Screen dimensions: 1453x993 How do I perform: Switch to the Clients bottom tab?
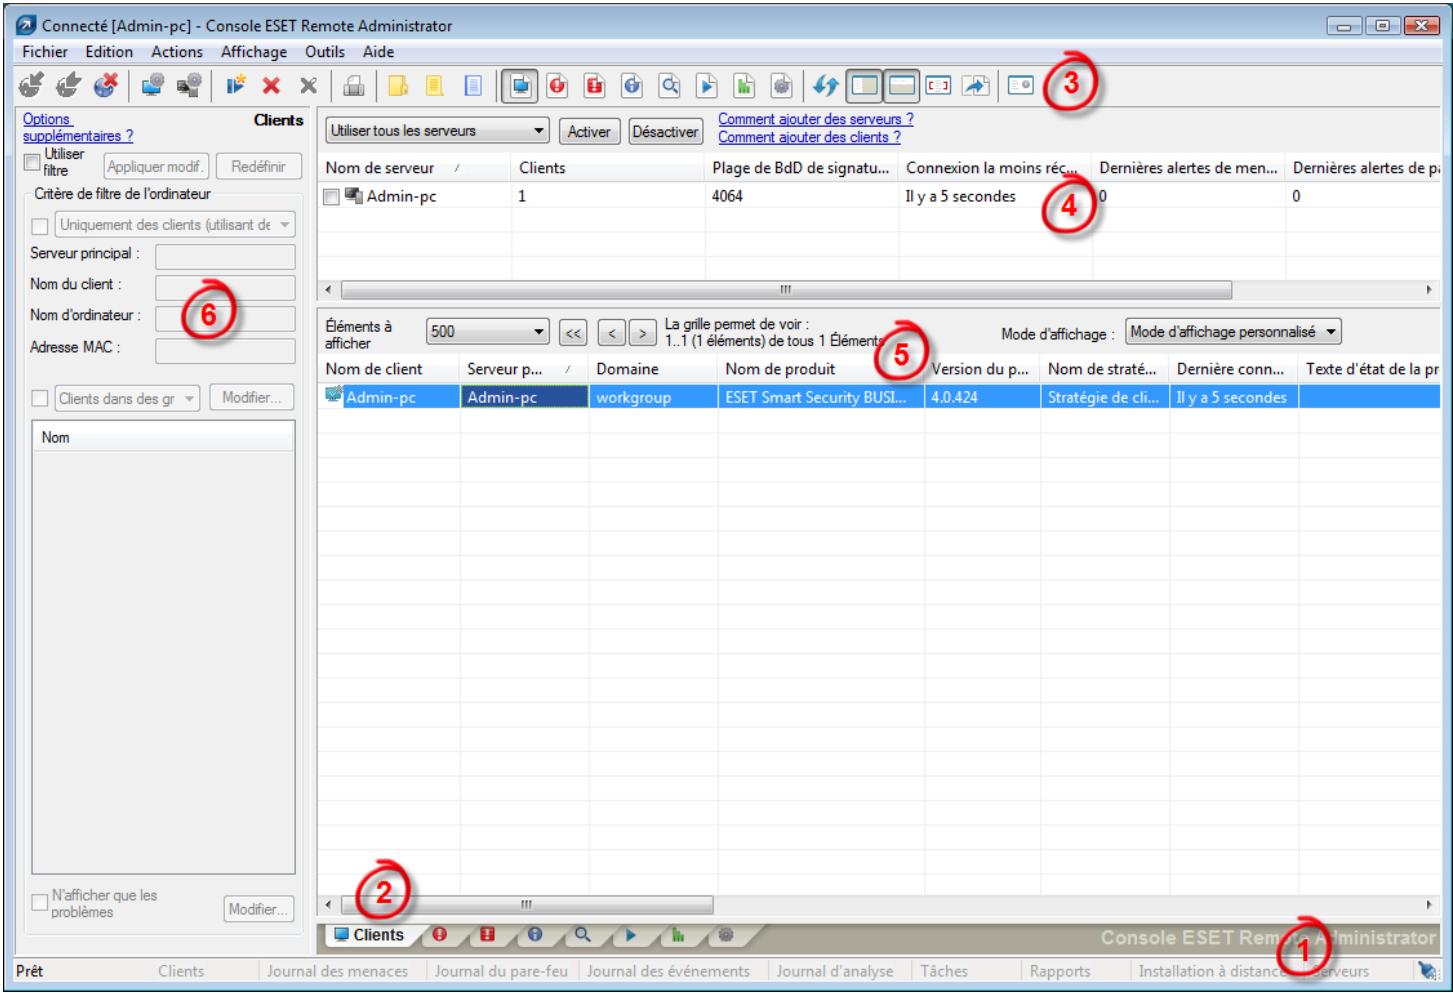[369, 935]
